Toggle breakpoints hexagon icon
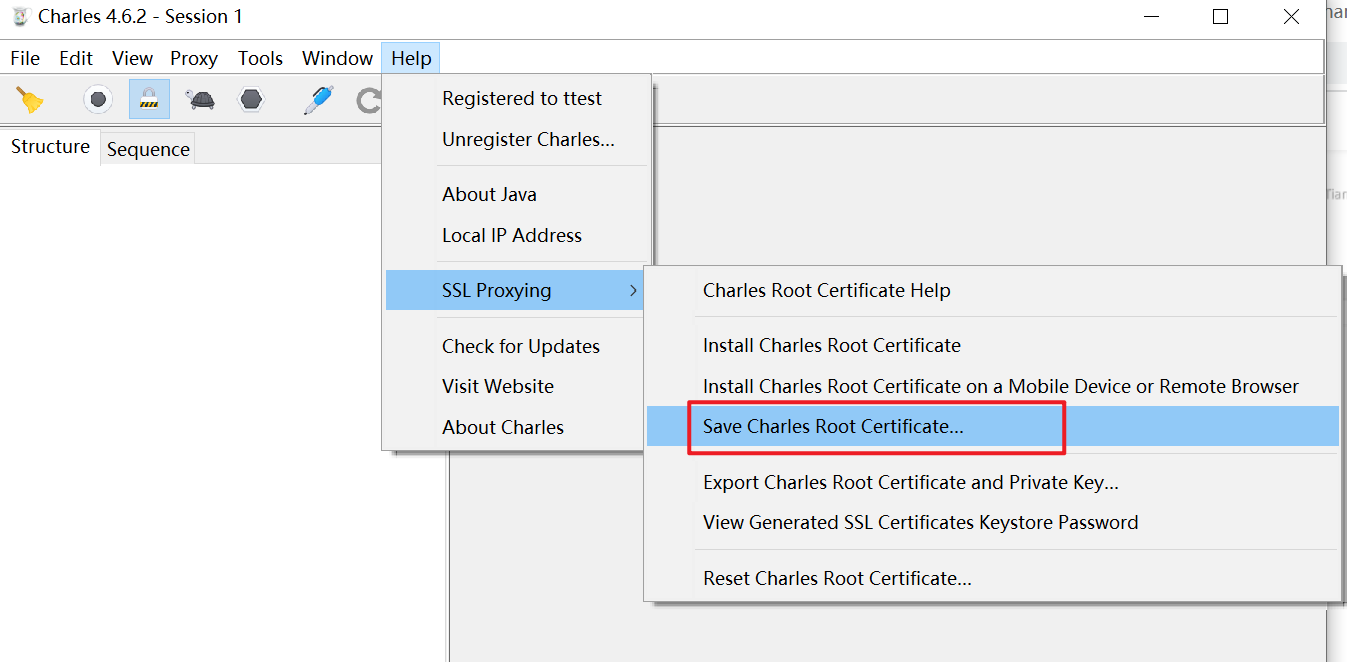Viewport: 1347px width, 662px height. coord(251,99)
